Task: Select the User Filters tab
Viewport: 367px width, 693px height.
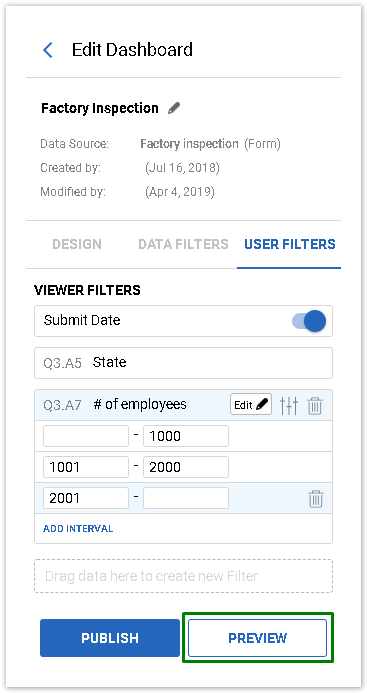Action: 290,244
